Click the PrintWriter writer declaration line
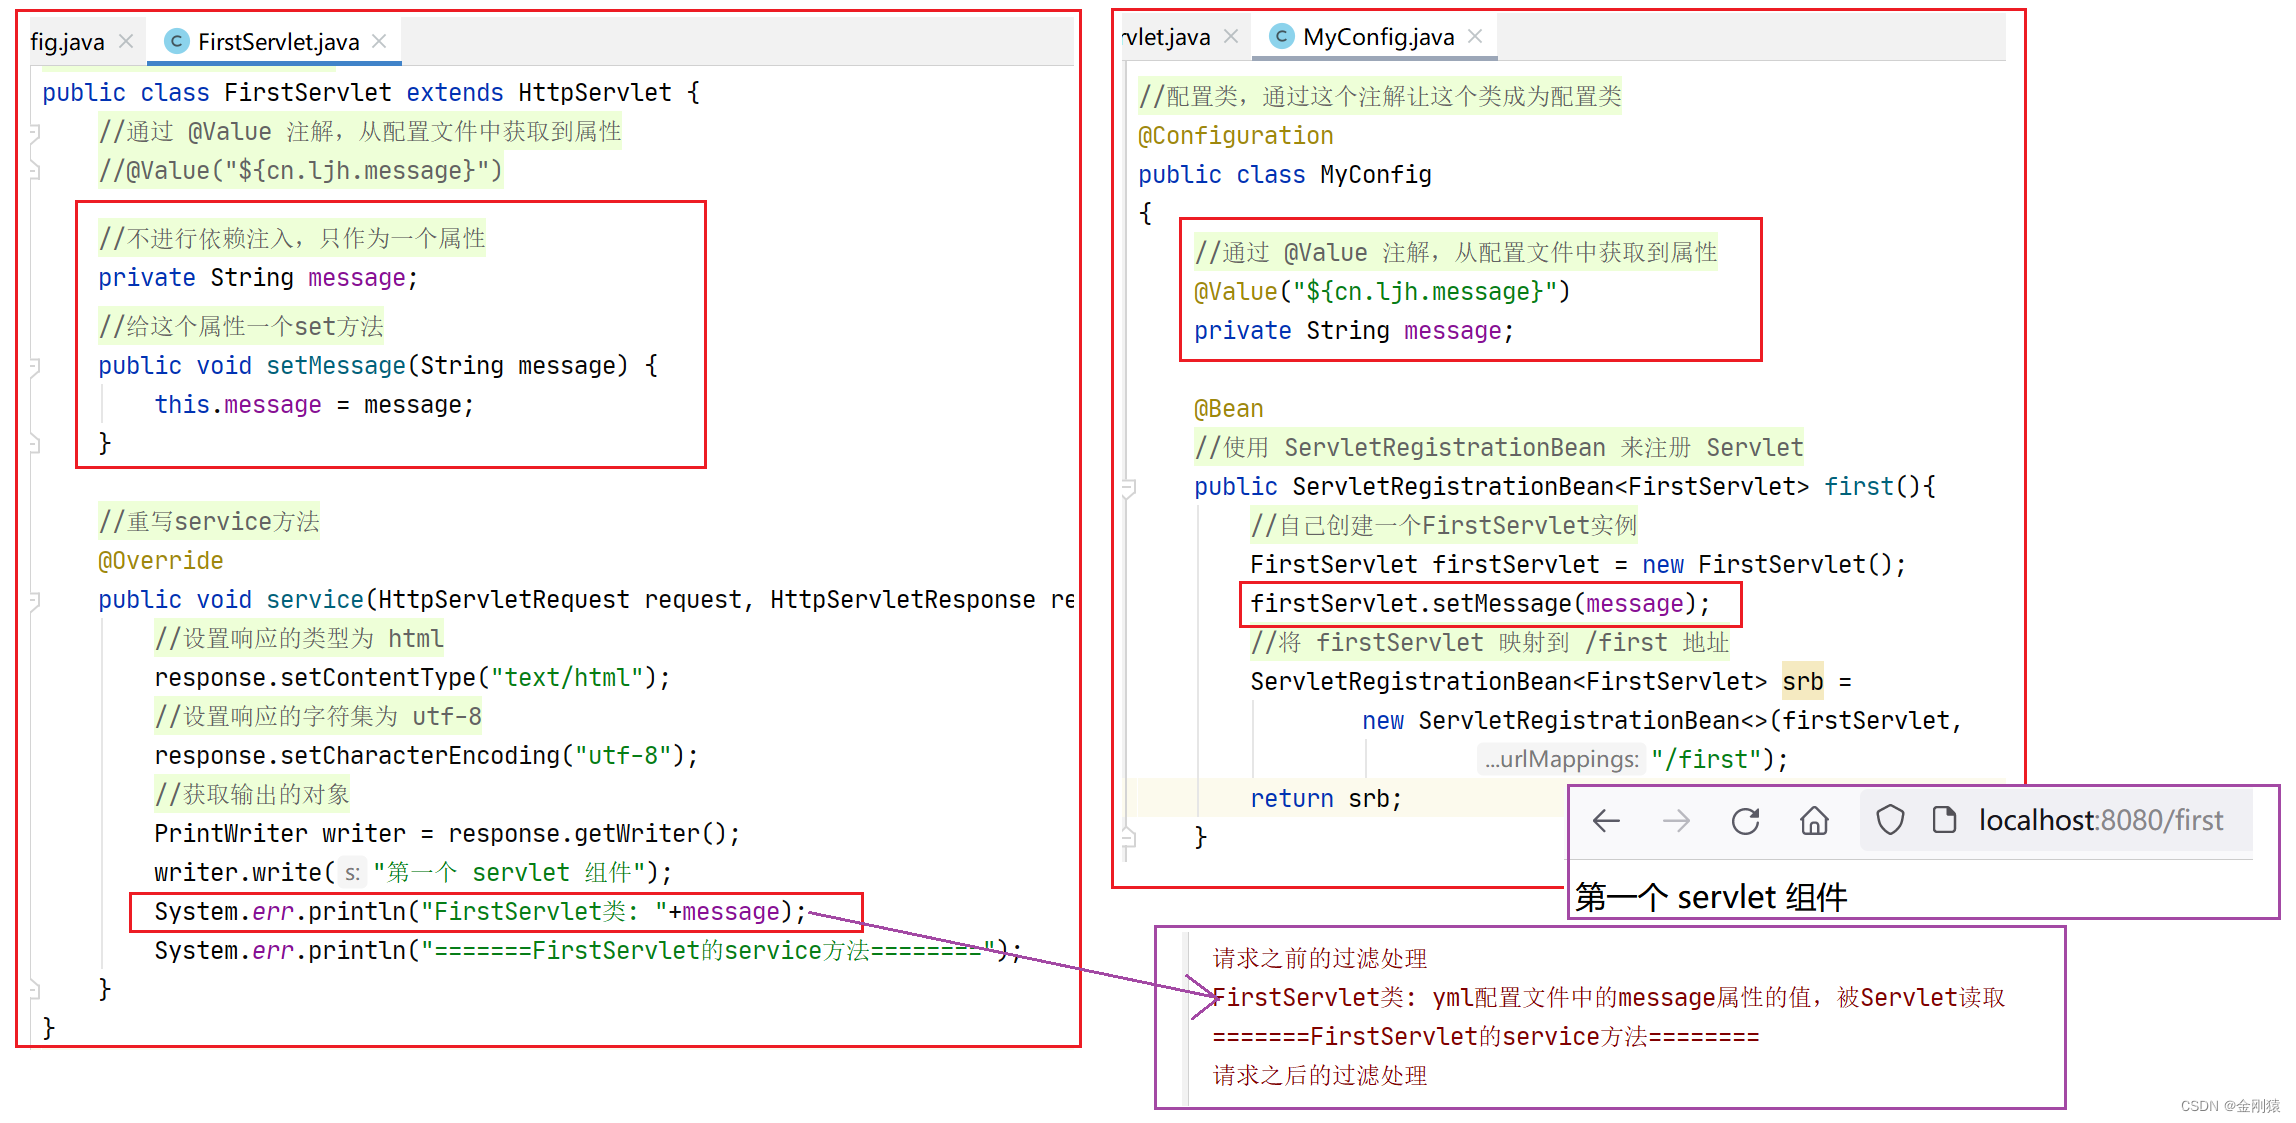The image size is (2296, 1123). [x=447, y=834]
